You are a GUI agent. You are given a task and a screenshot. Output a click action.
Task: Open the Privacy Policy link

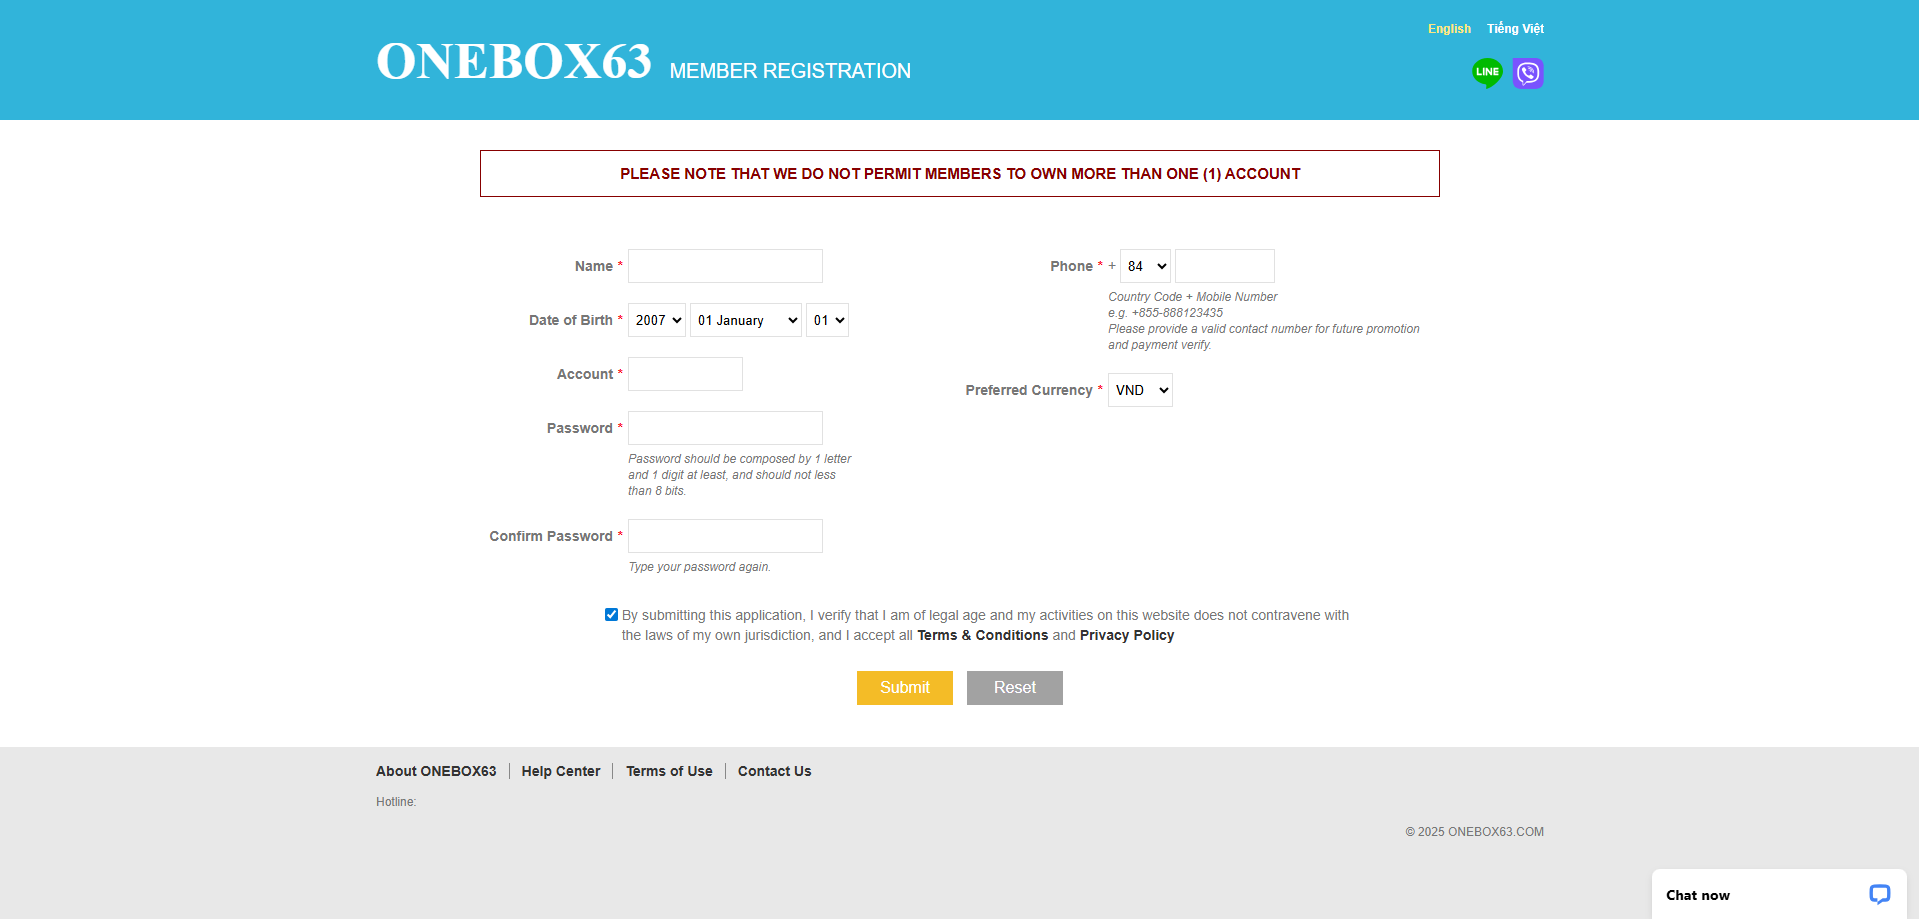[x=1126, y=636]
